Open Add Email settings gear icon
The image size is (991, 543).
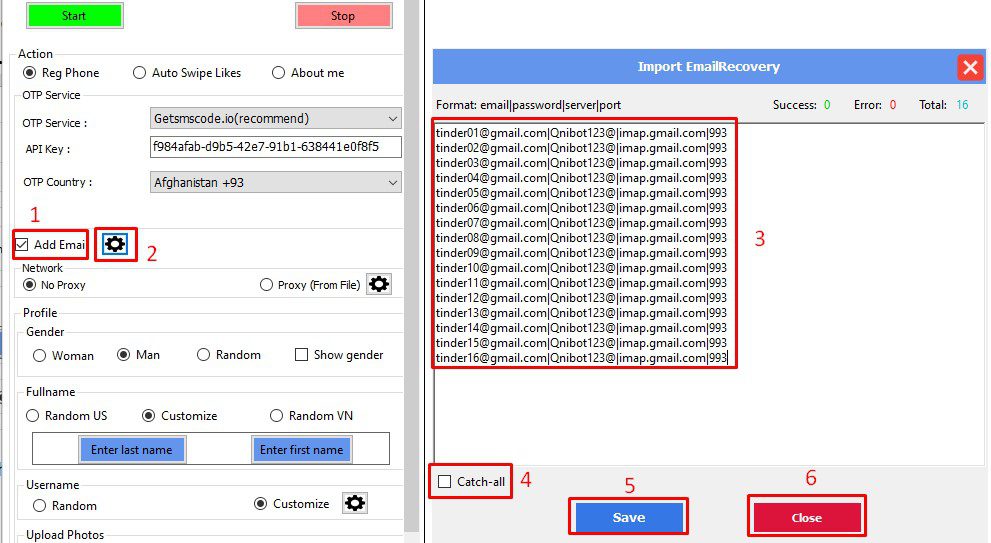[115, 244]
